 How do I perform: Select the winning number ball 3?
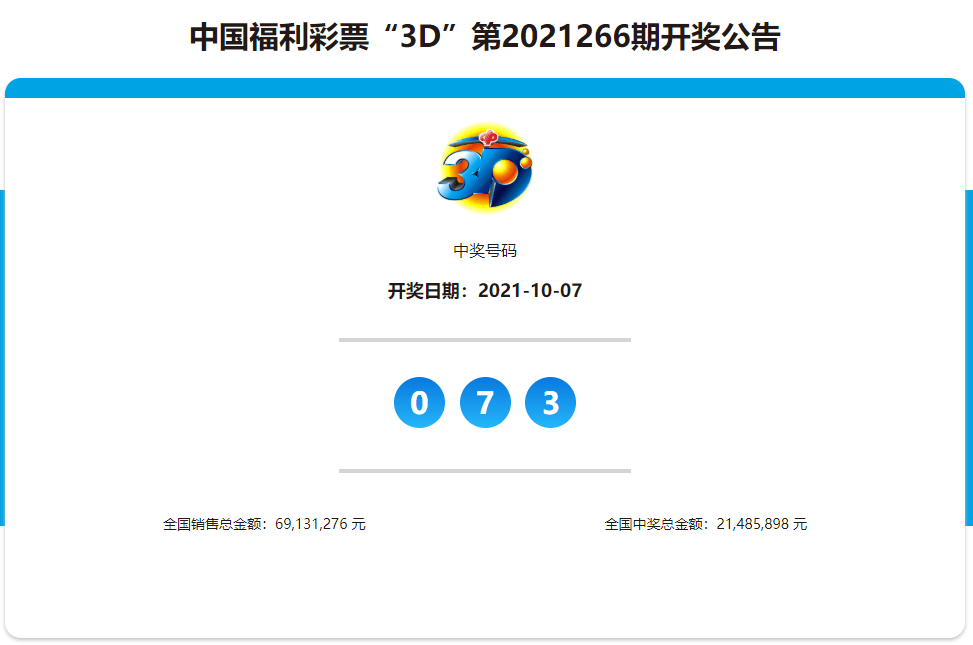[x=550, y=402]
